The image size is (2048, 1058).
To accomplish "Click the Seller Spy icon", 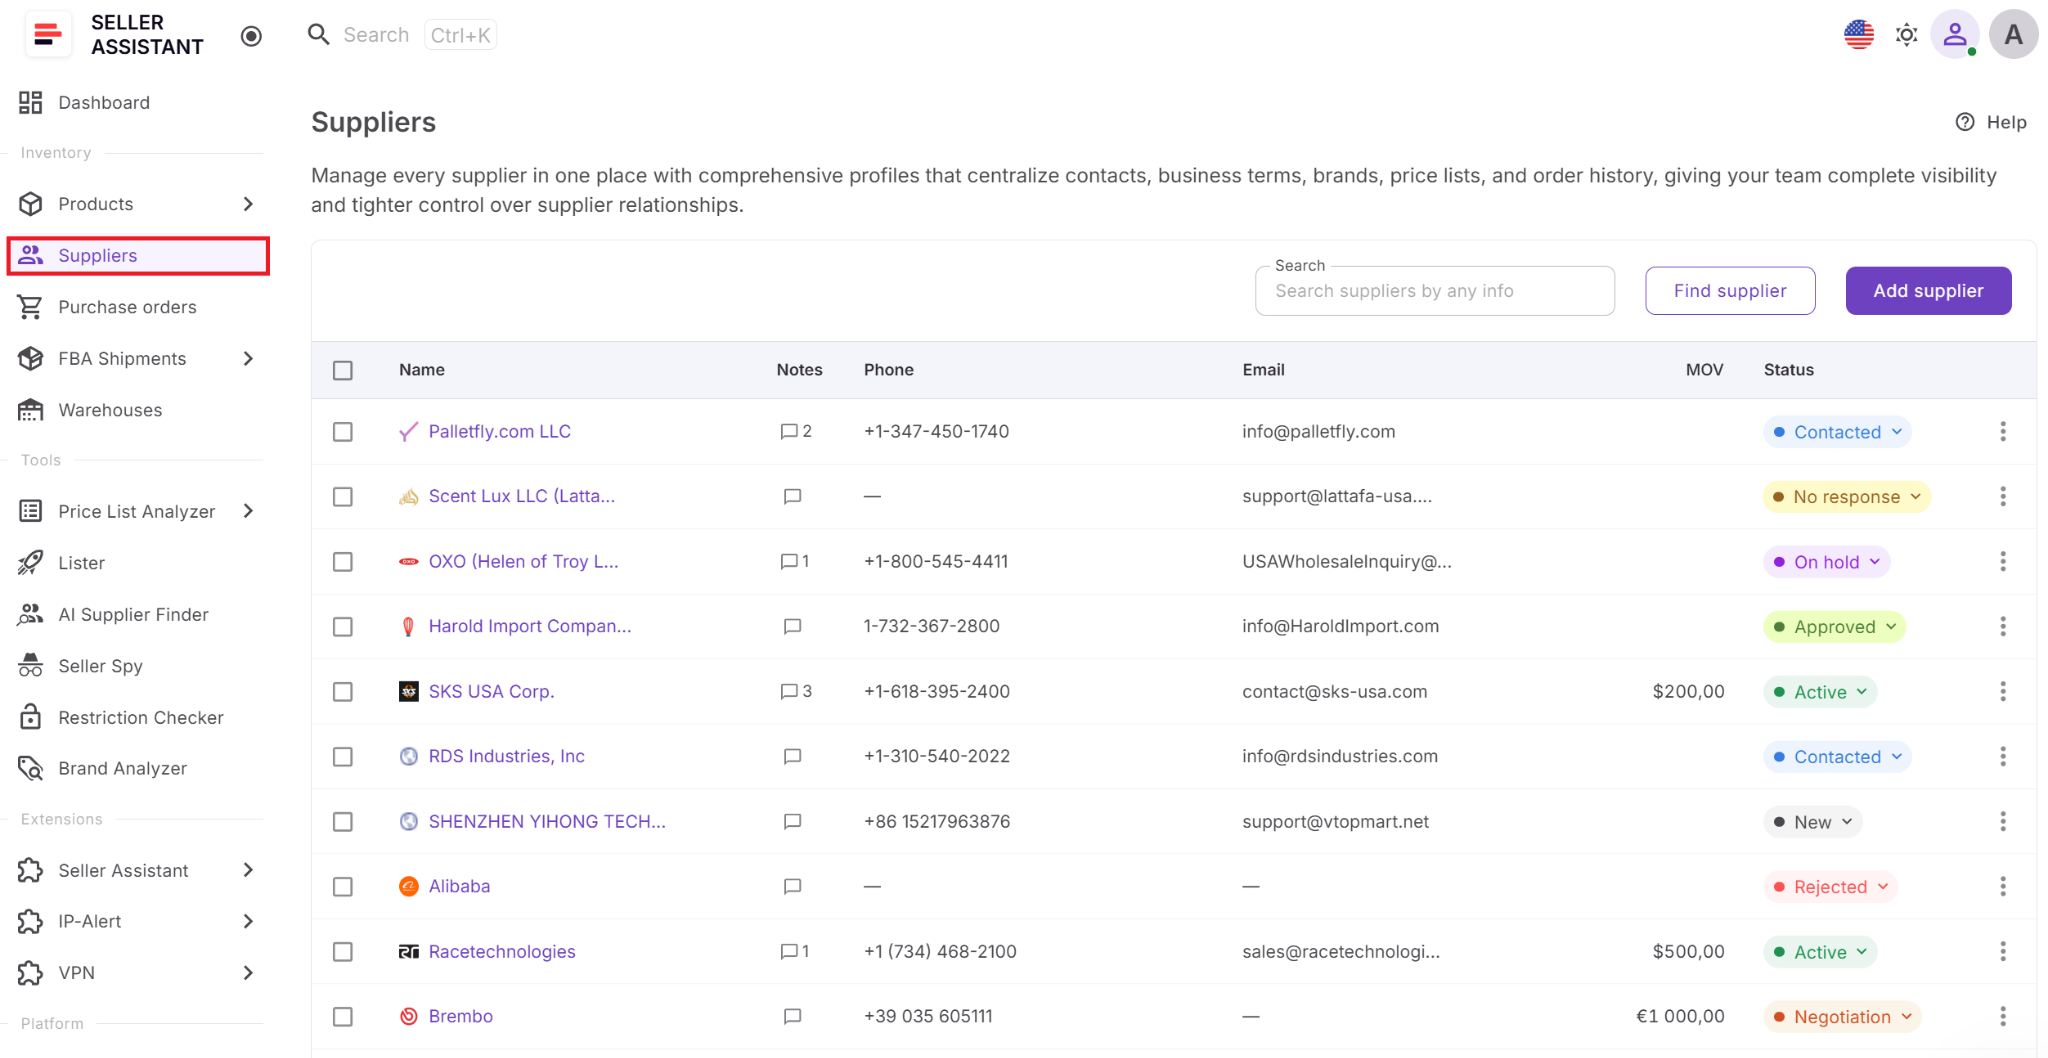I will click(x=31, y=666).
